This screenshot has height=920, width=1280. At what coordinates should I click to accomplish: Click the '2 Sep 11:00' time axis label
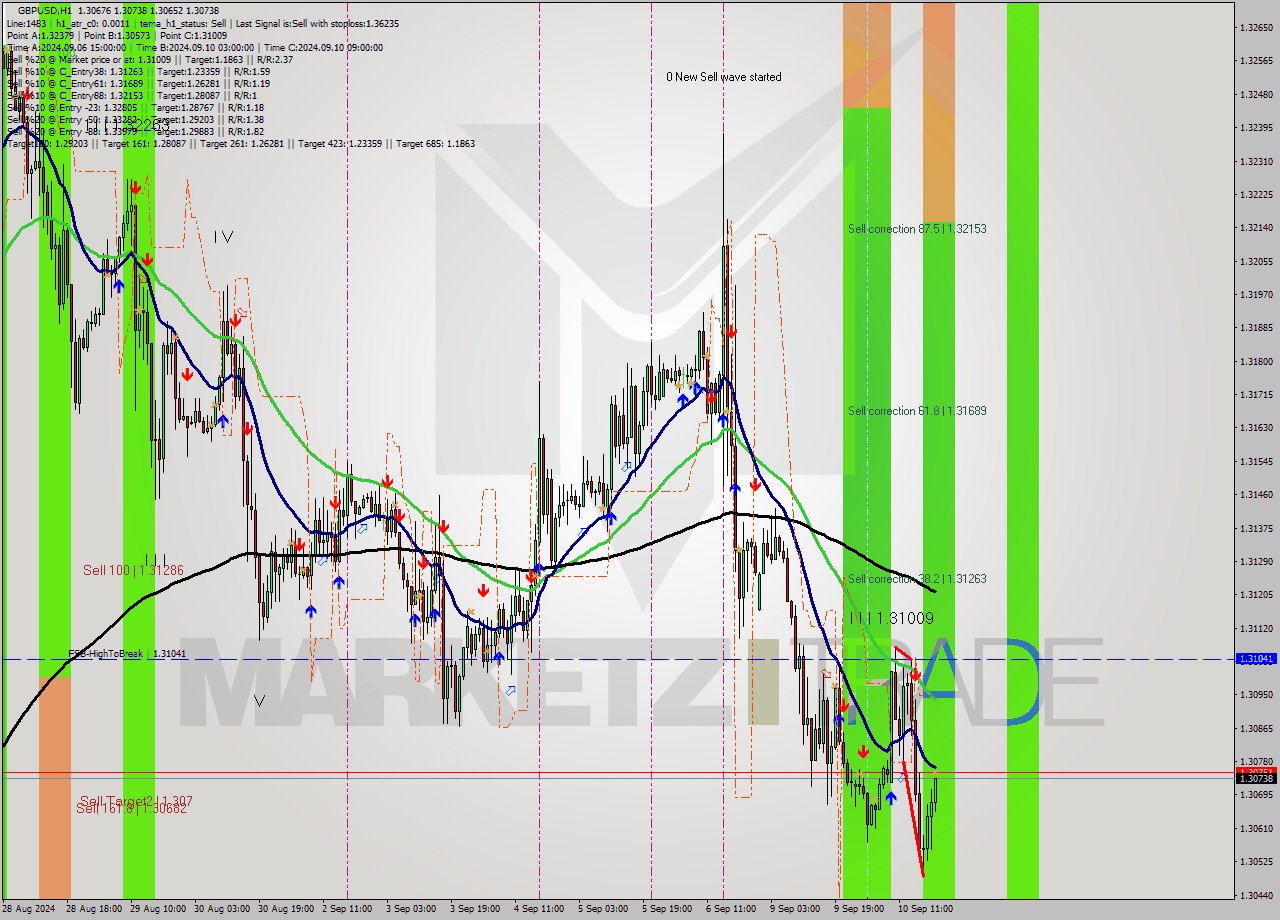(x=347, y=909)
